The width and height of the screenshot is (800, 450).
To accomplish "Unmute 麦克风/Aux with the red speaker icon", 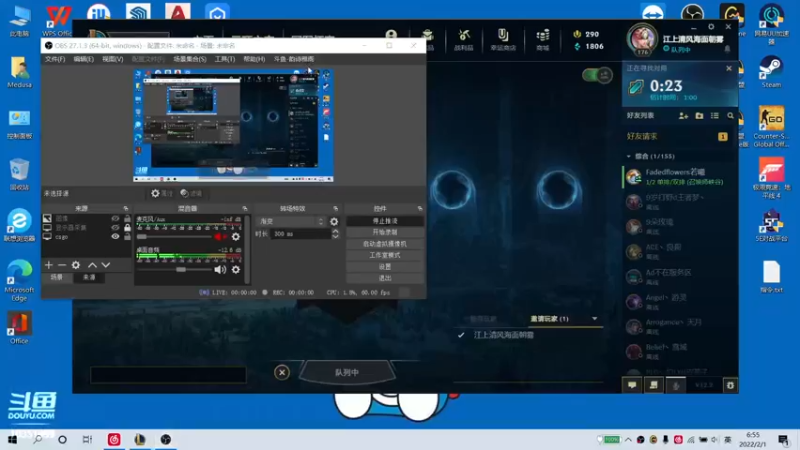I will tap(220, 237).
